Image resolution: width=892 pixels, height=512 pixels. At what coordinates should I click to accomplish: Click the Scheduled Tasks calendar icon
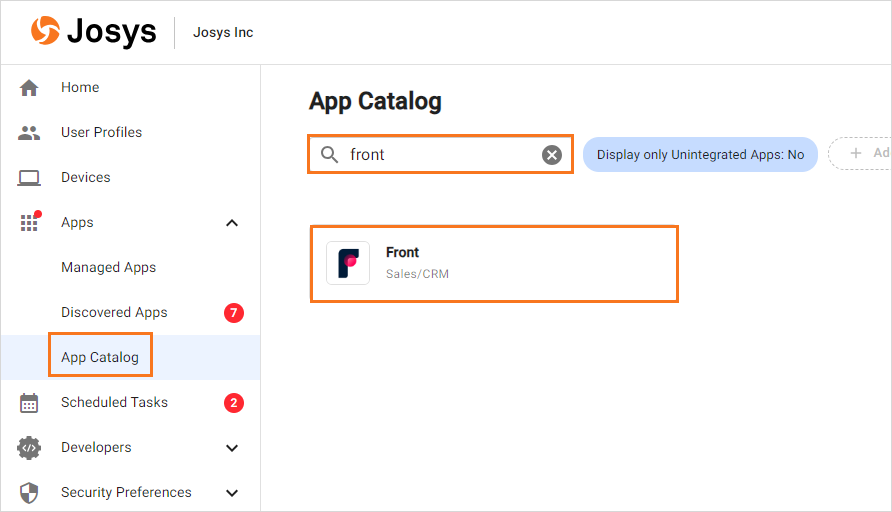coord(29,403)
